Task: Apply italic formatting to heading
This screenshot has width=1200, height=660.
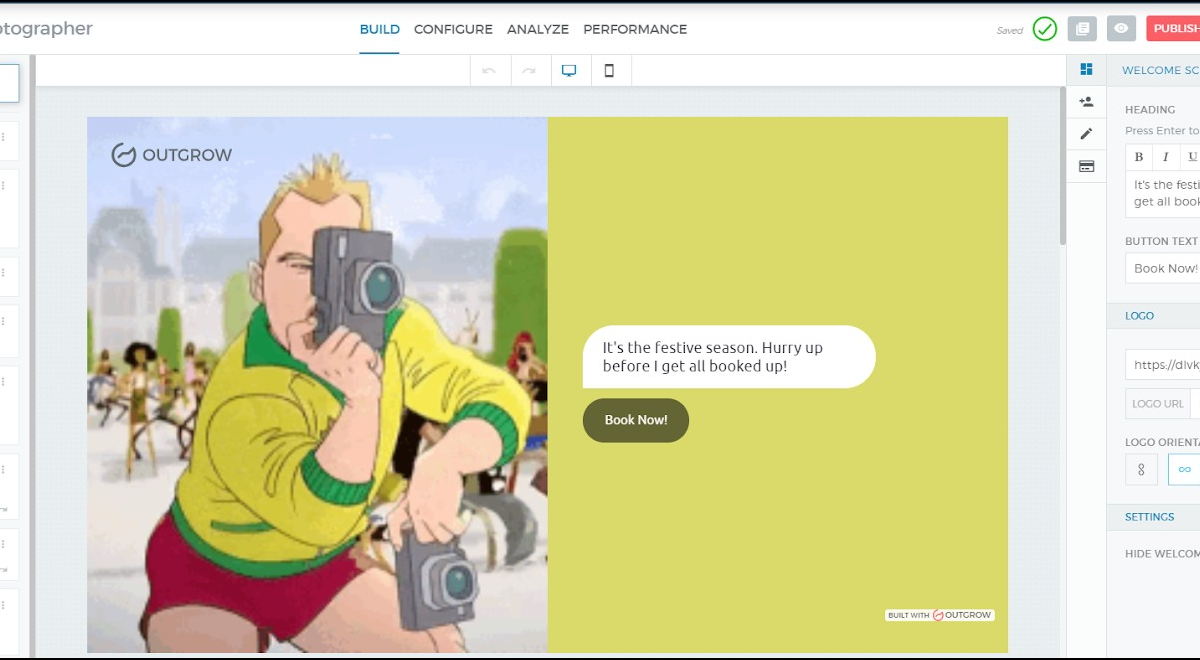Action: 1165,157
